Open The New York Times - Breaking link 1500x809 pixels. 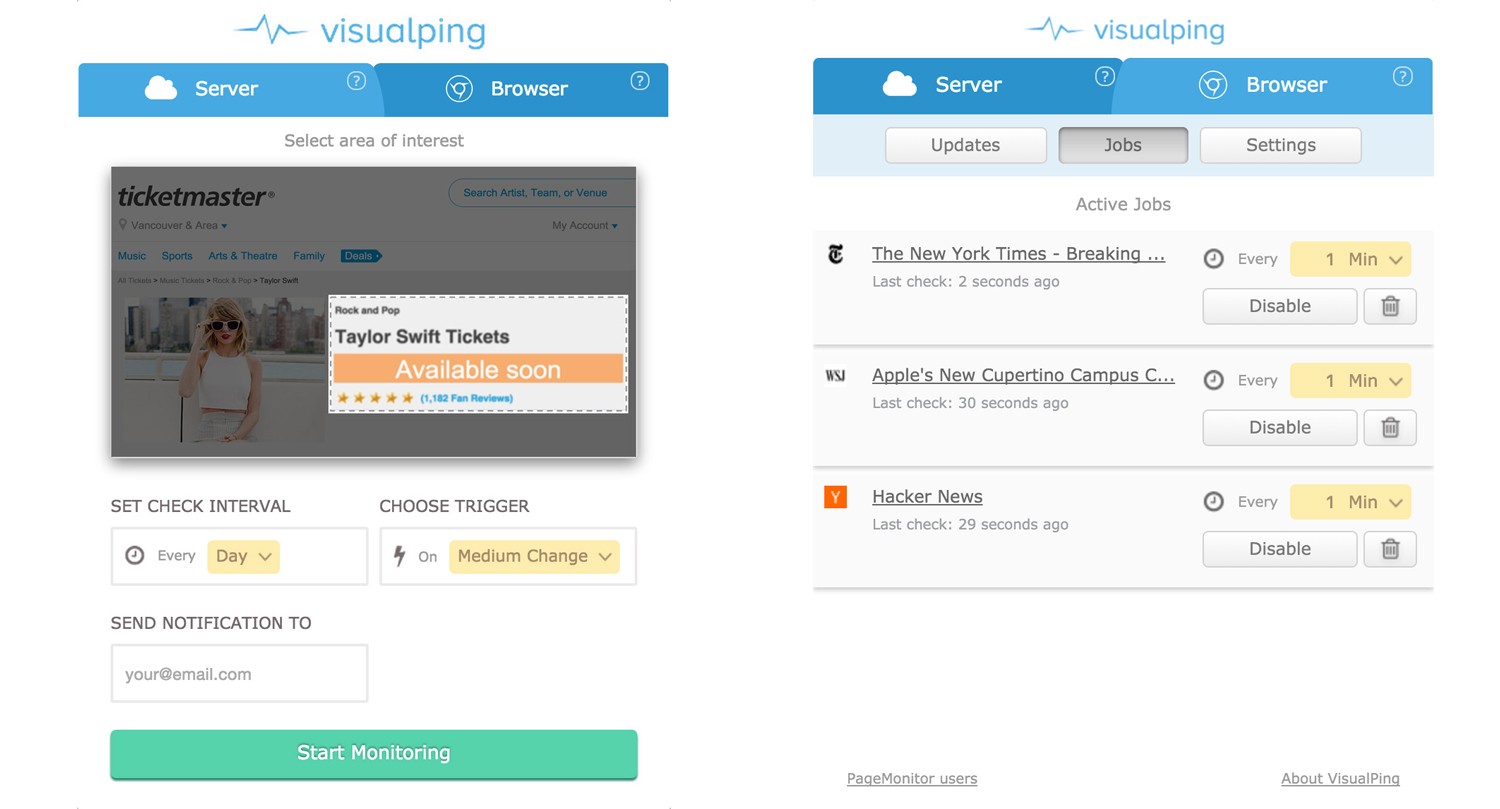(1018, 254)
